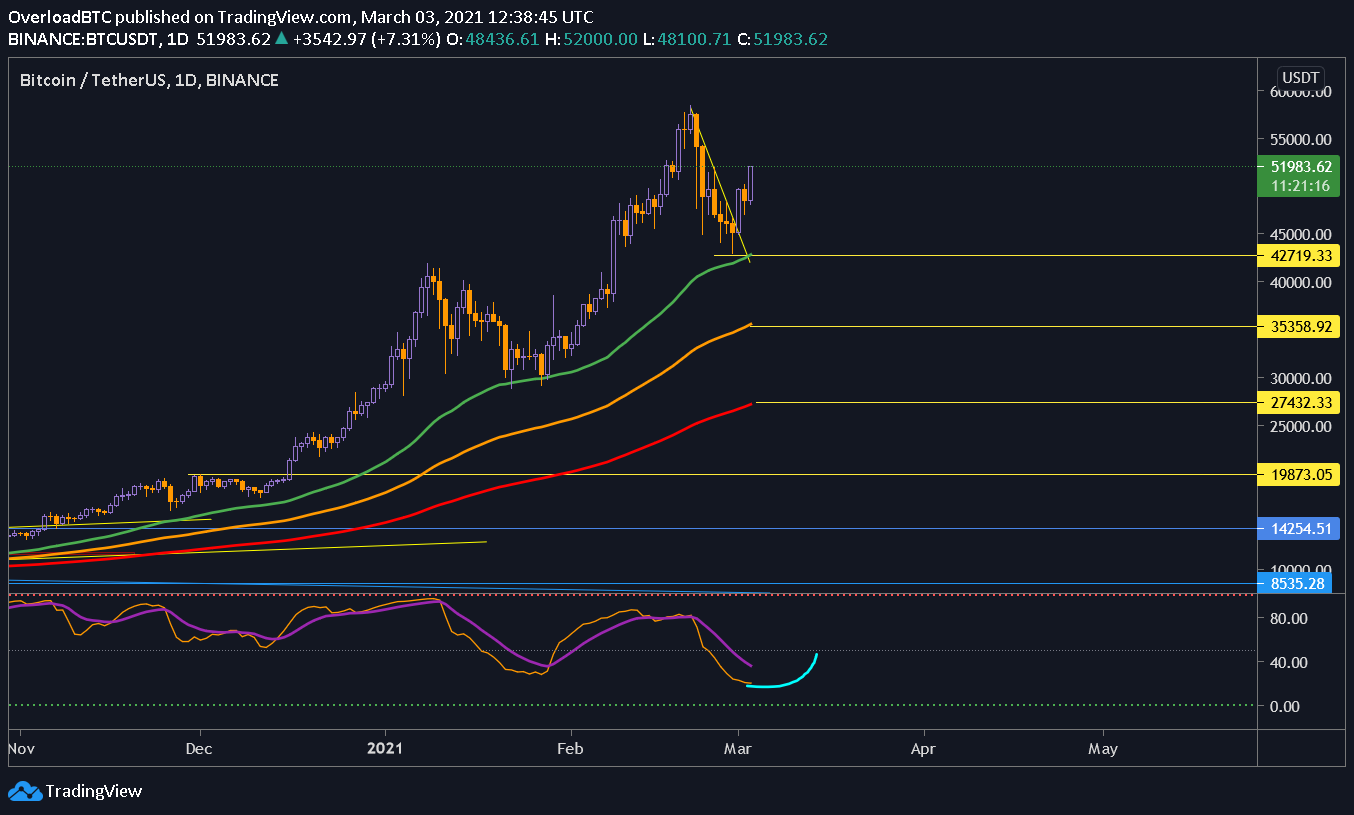Click the Nov label on time axis
The height and width of the screenshot is (815, 1354).
[20, 747]
